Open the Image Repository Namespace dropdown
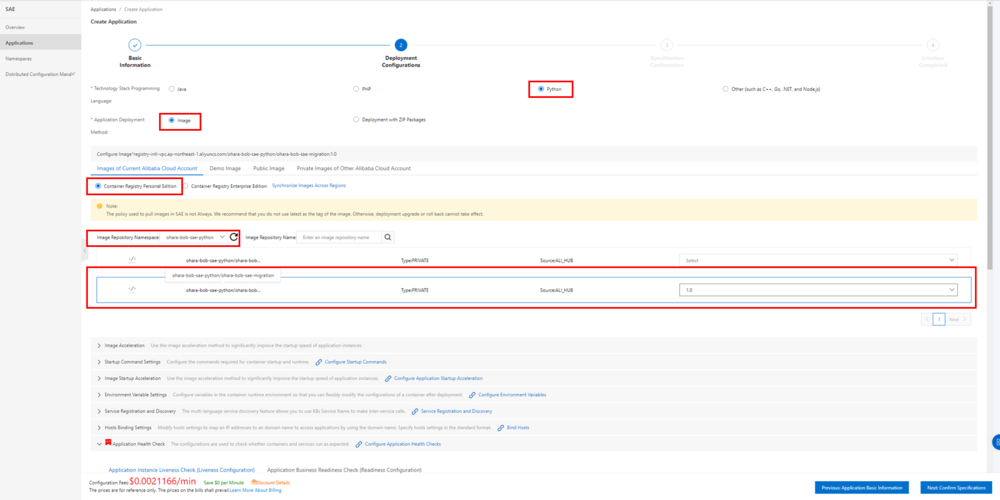 [194, 237]
